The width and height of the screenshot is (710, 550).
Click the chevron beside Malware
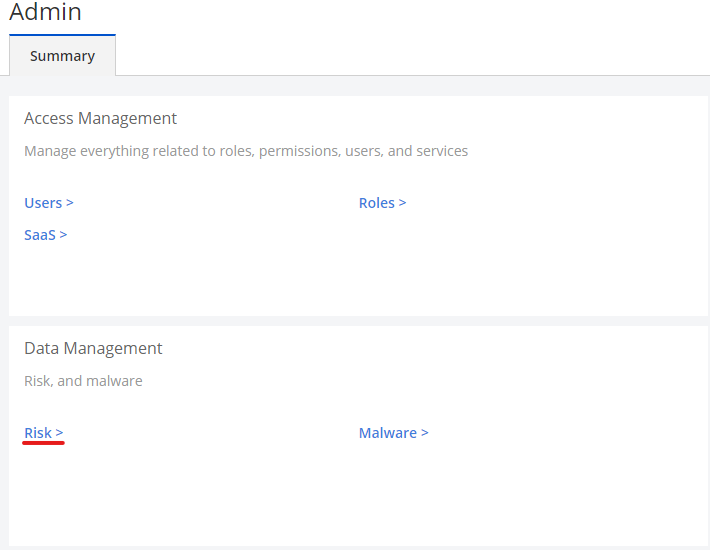coord(424,433)
